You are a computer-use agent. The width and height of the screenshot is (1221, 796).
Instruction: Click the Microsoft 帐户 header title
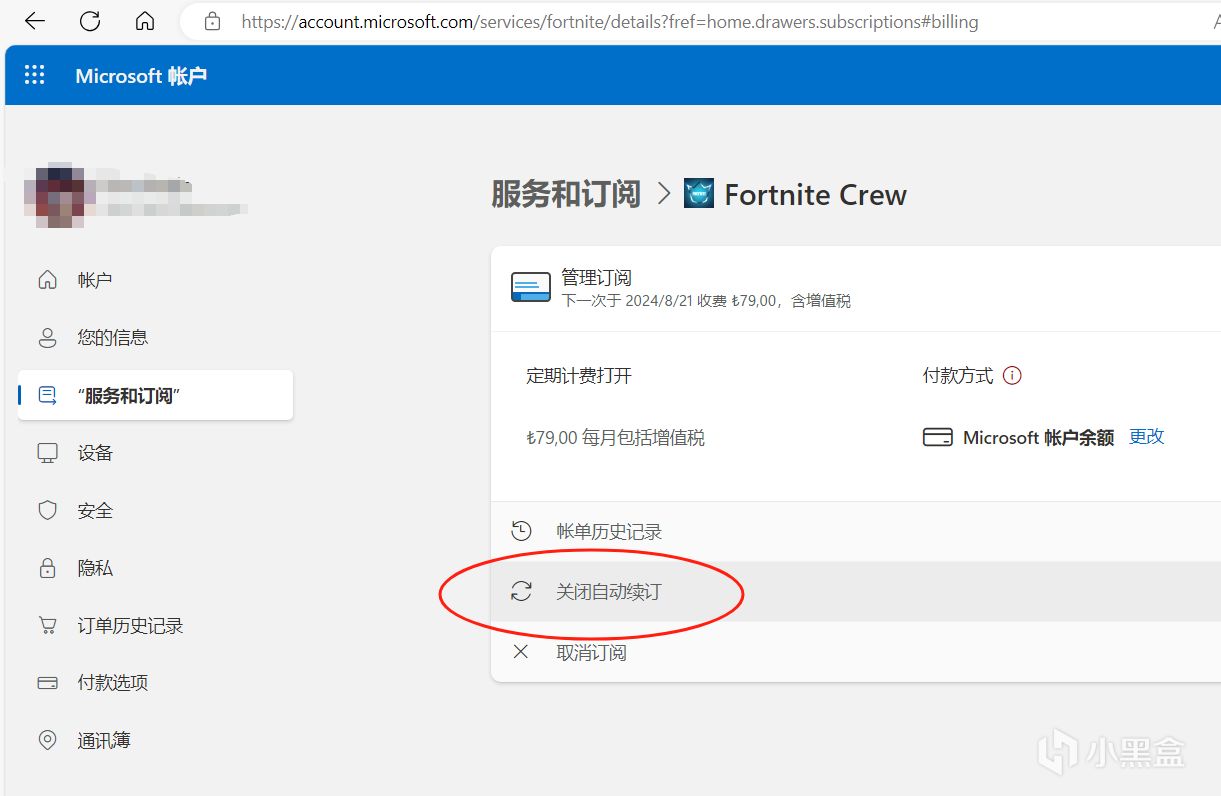[141, 75]
